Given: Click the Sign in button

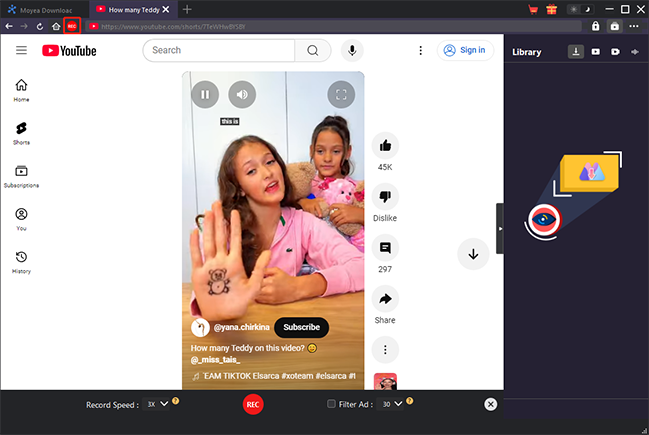Looking at the screenshot, I should click(465, 50).
